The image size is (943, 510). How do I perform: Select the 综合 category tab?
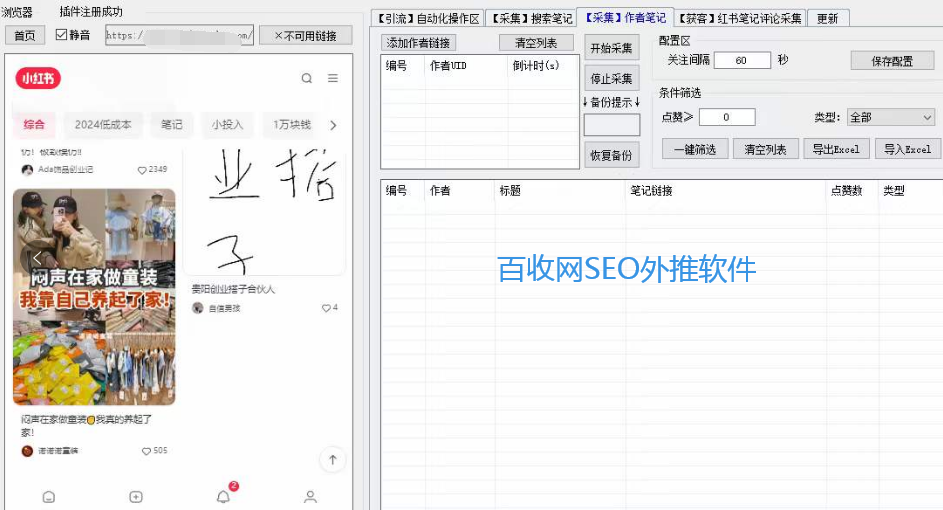34,124
